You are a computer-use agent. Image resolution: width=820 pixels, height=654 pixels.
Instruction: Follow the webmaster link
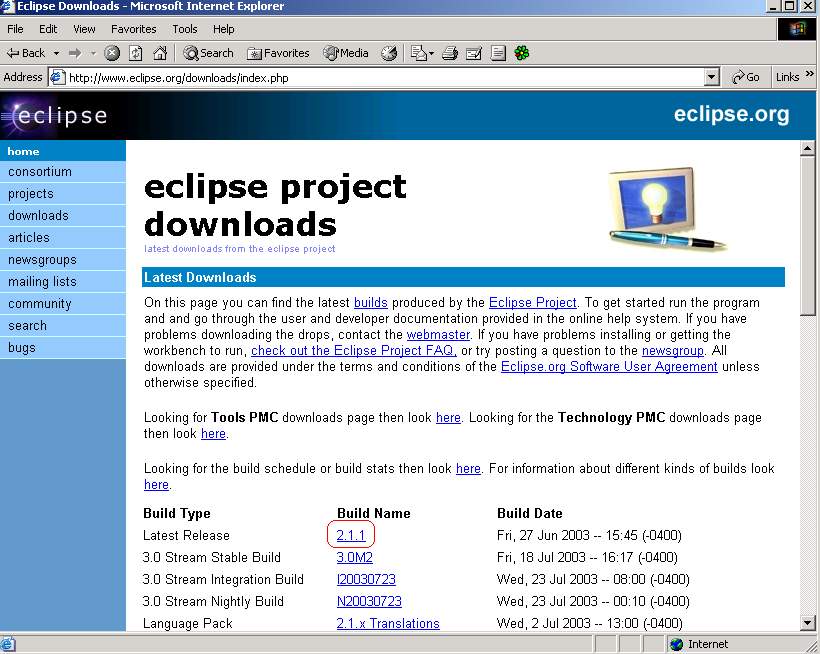438,335
